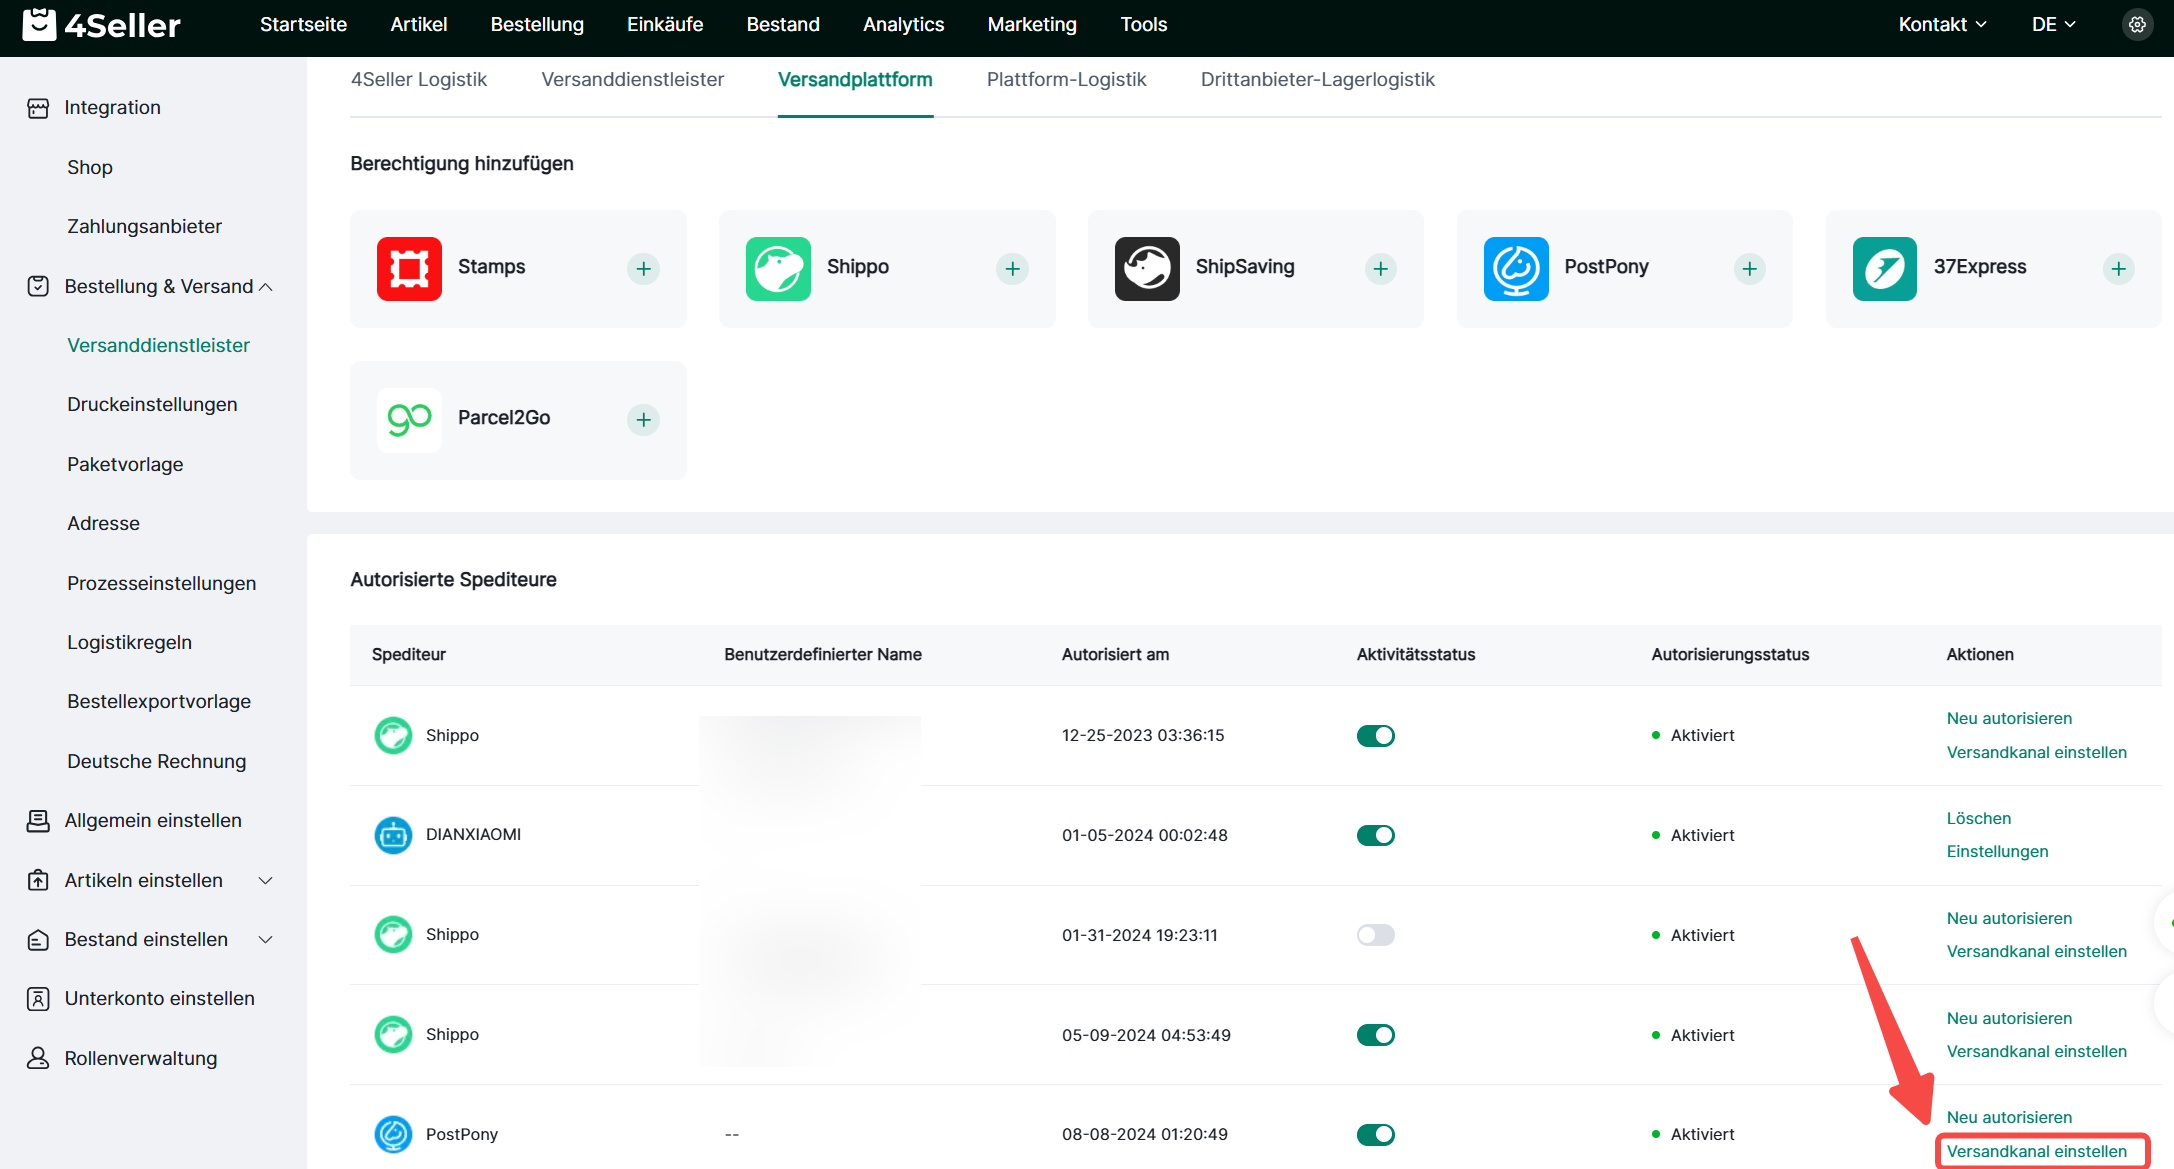Open the DE language dropdown
The height and width of the screenshot is (1169, 2174).
[2053, 24]
